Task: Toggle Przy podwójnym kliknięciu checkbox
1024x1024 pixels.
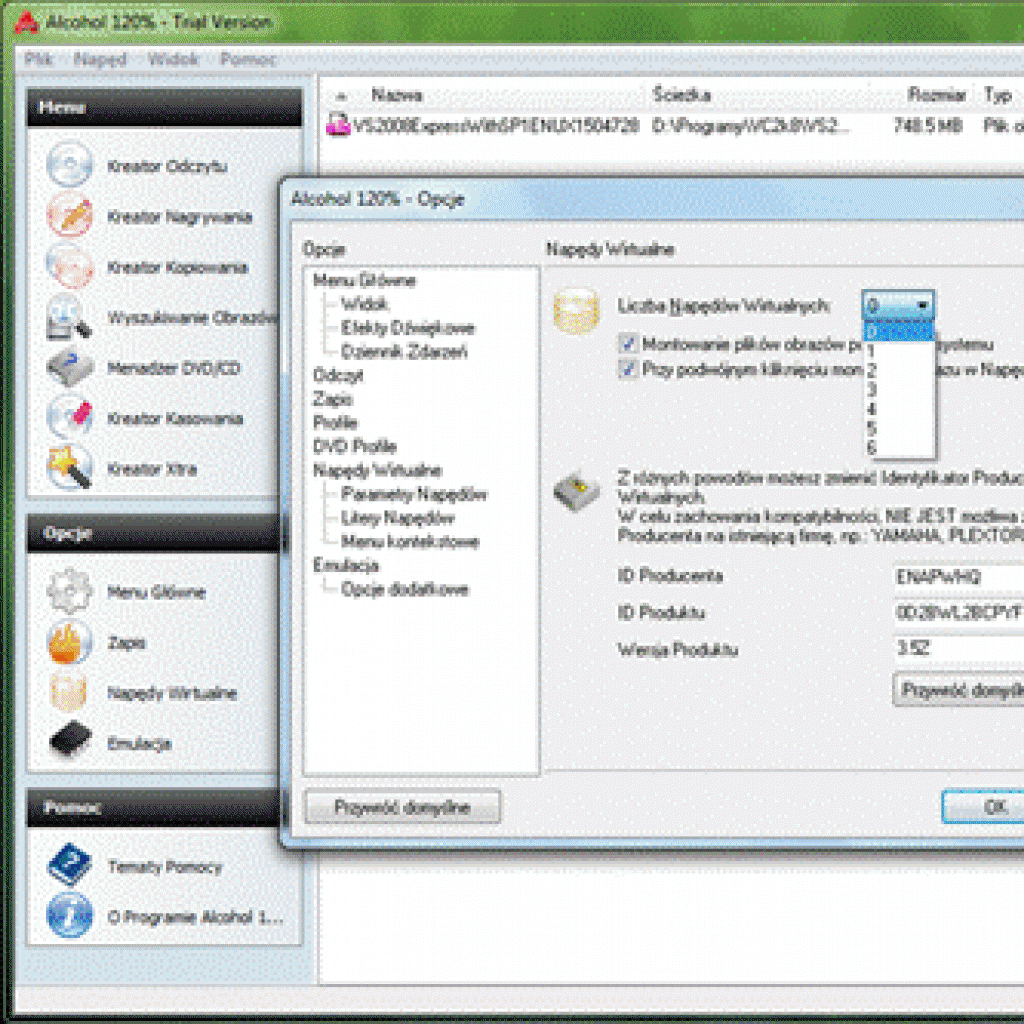Action: pyautogui.click(x=628, y=369)
